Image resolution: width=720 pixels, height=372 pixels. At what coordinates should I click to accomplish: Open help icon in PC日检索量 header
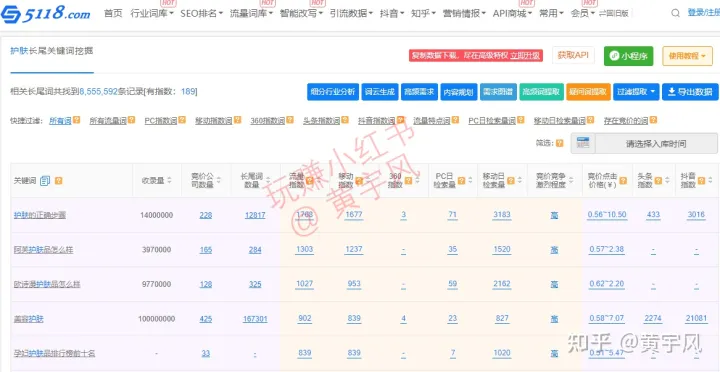(461, 180)
